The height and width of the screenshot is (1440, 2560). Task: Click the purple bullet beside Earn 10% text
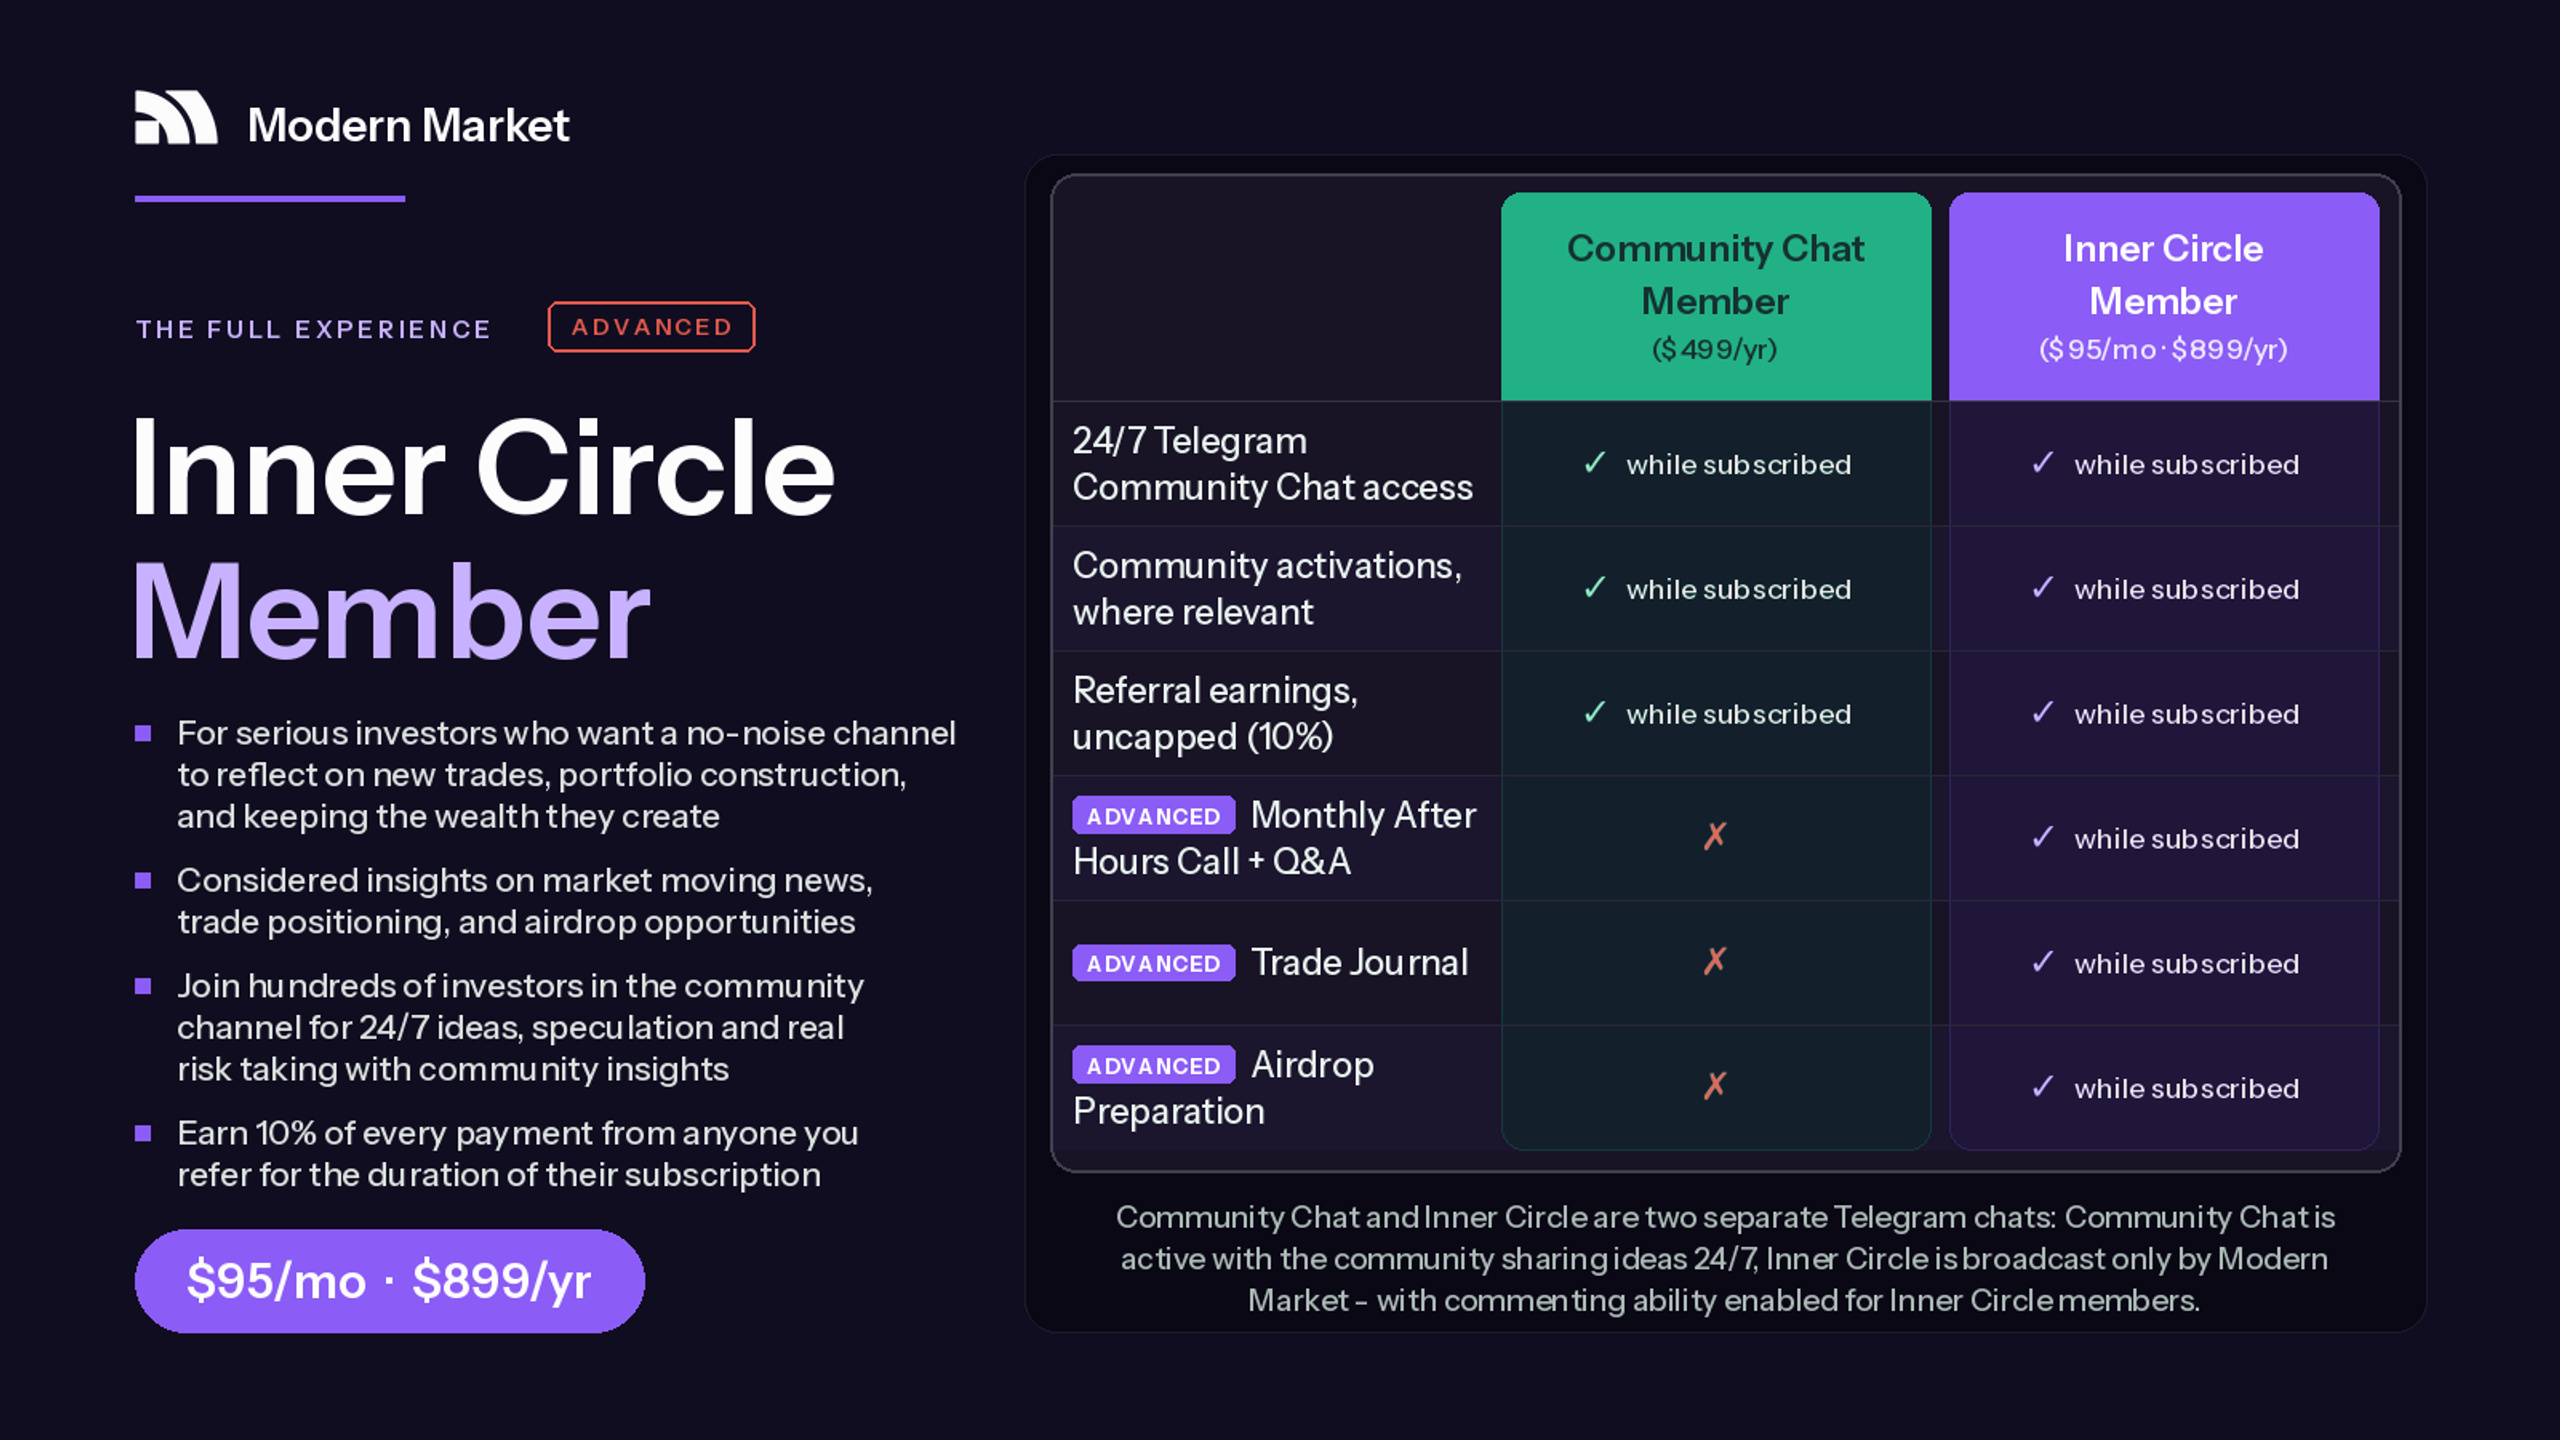143,1133
